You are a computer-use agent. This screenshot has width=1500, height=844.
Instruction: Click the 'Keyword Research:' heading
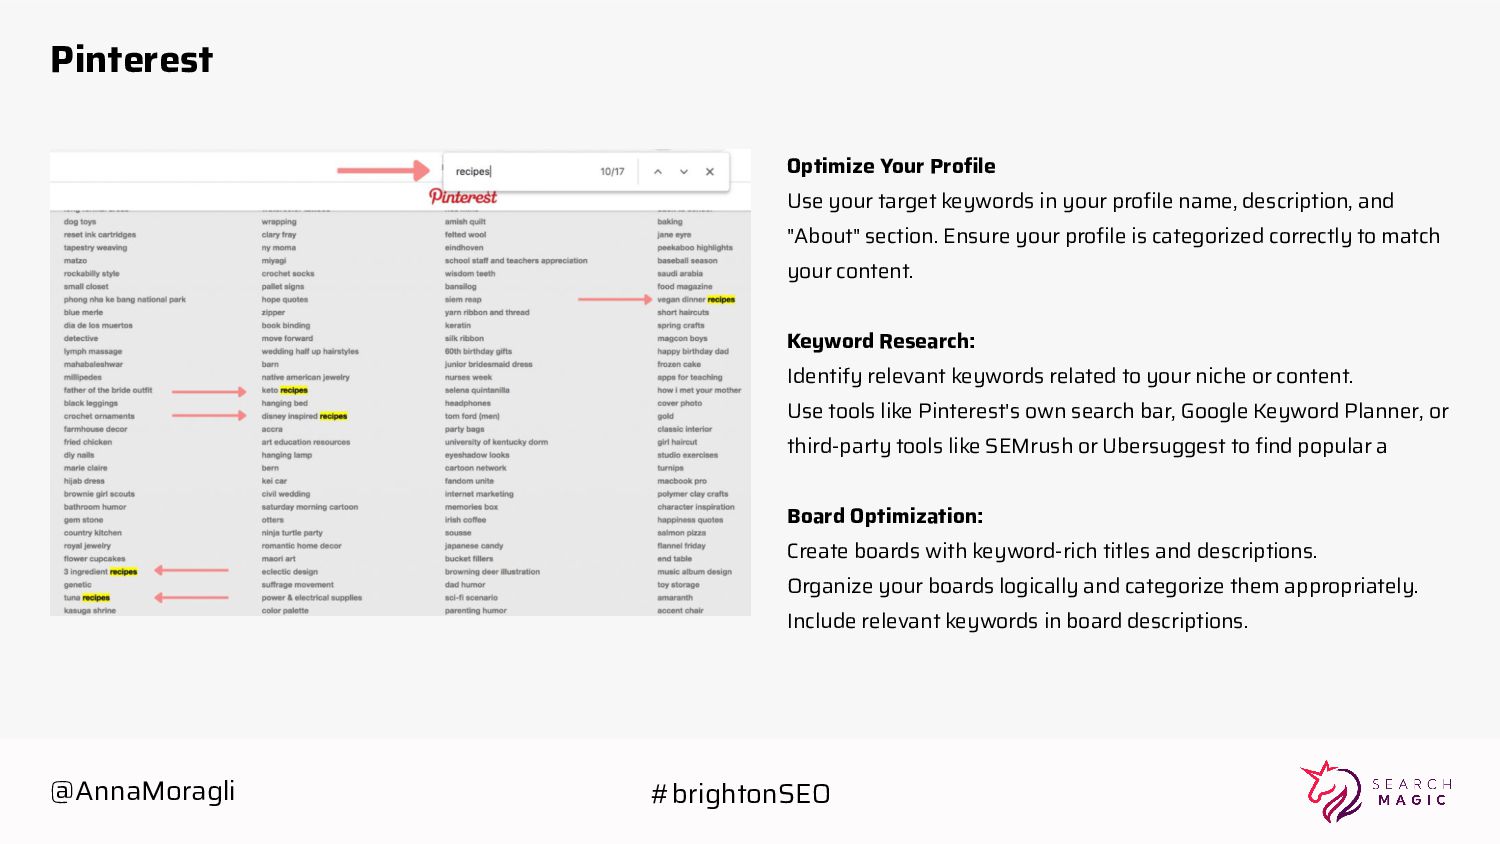pyautogui.click(x=881, y=341)
